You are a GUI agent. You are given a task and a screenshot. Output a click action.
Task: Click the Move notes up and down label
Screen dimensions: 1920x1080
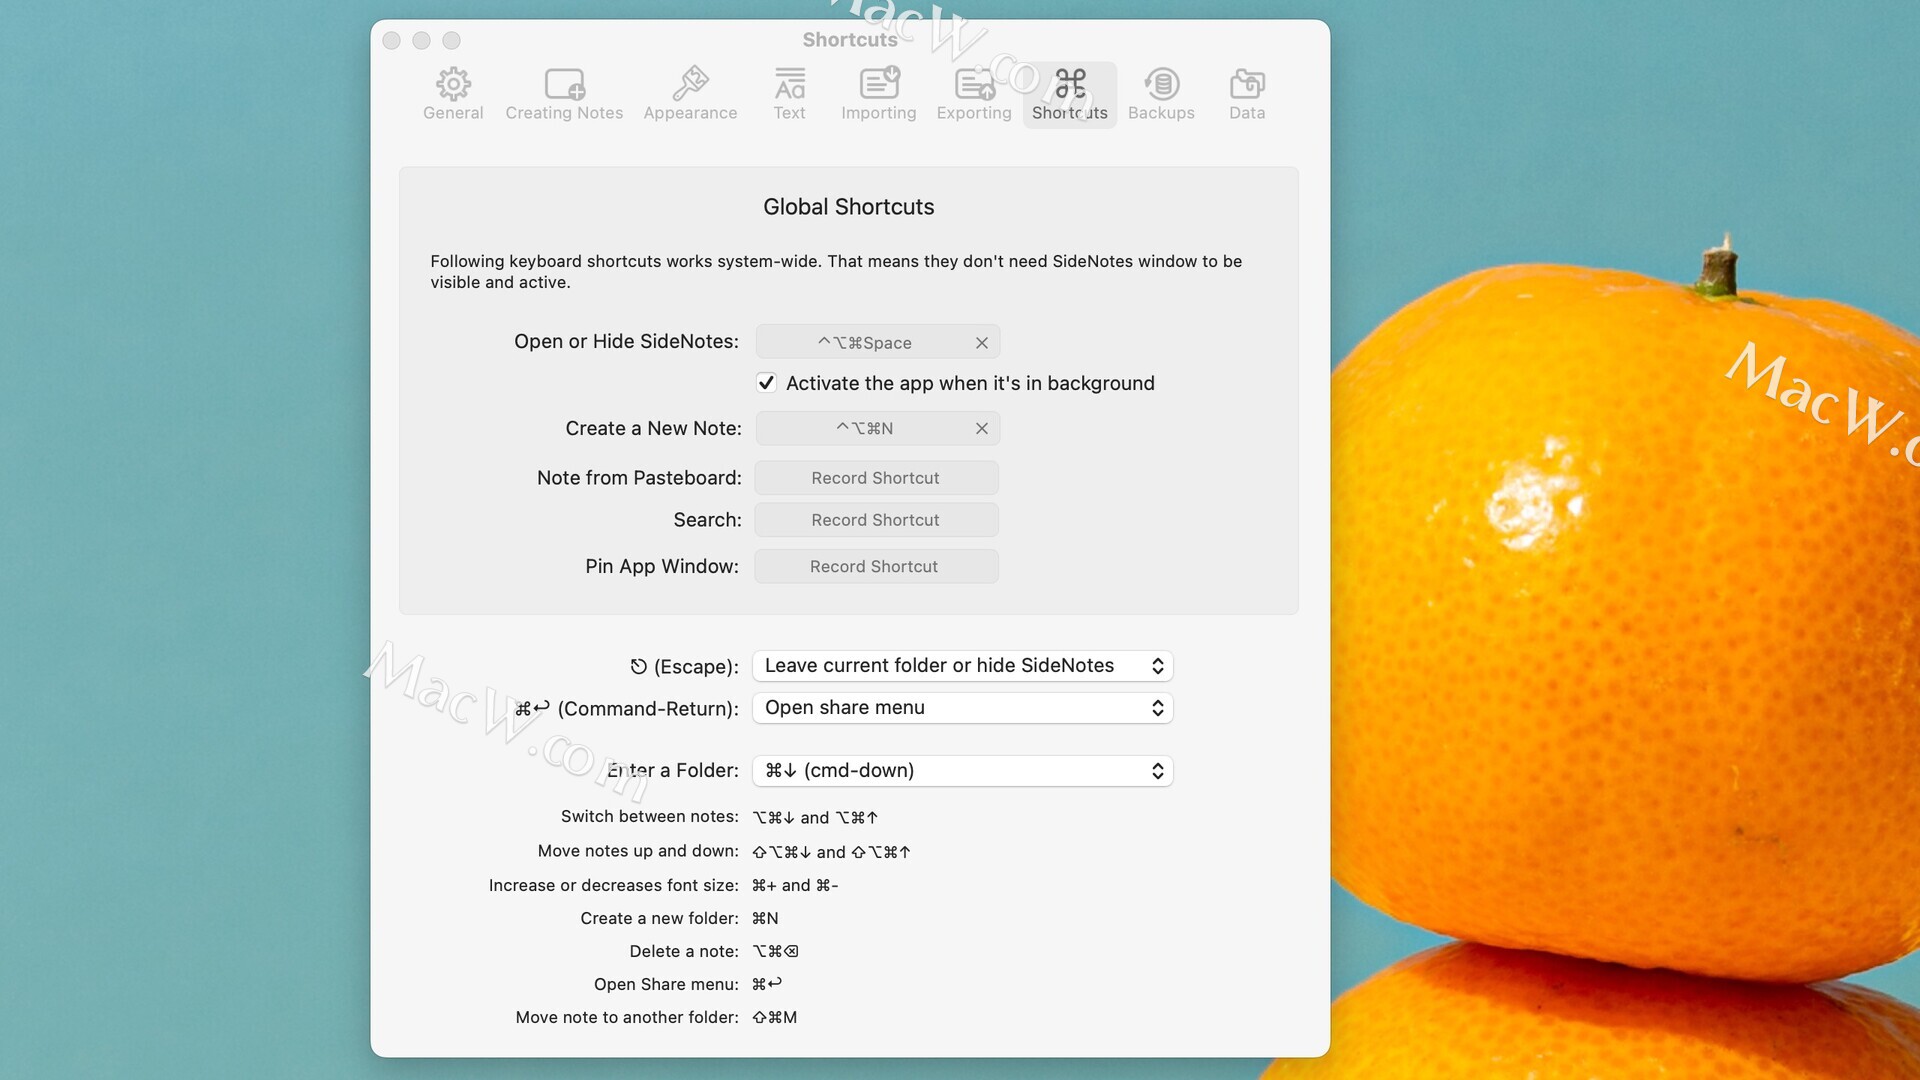[x=638, y=851]
